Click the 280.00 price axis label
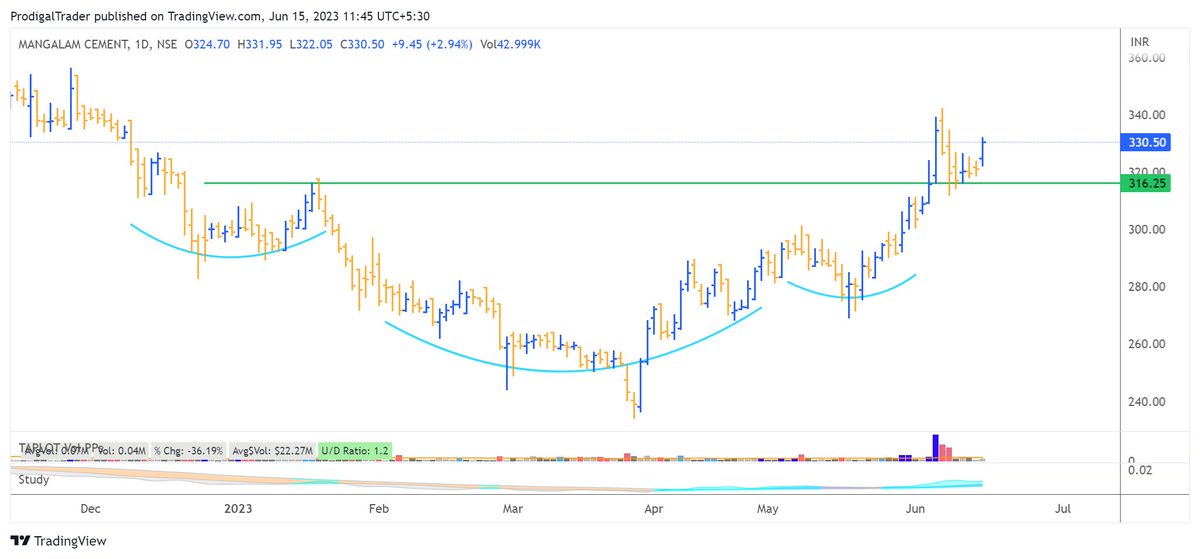1200x559 pixels. coord(1147,287)
